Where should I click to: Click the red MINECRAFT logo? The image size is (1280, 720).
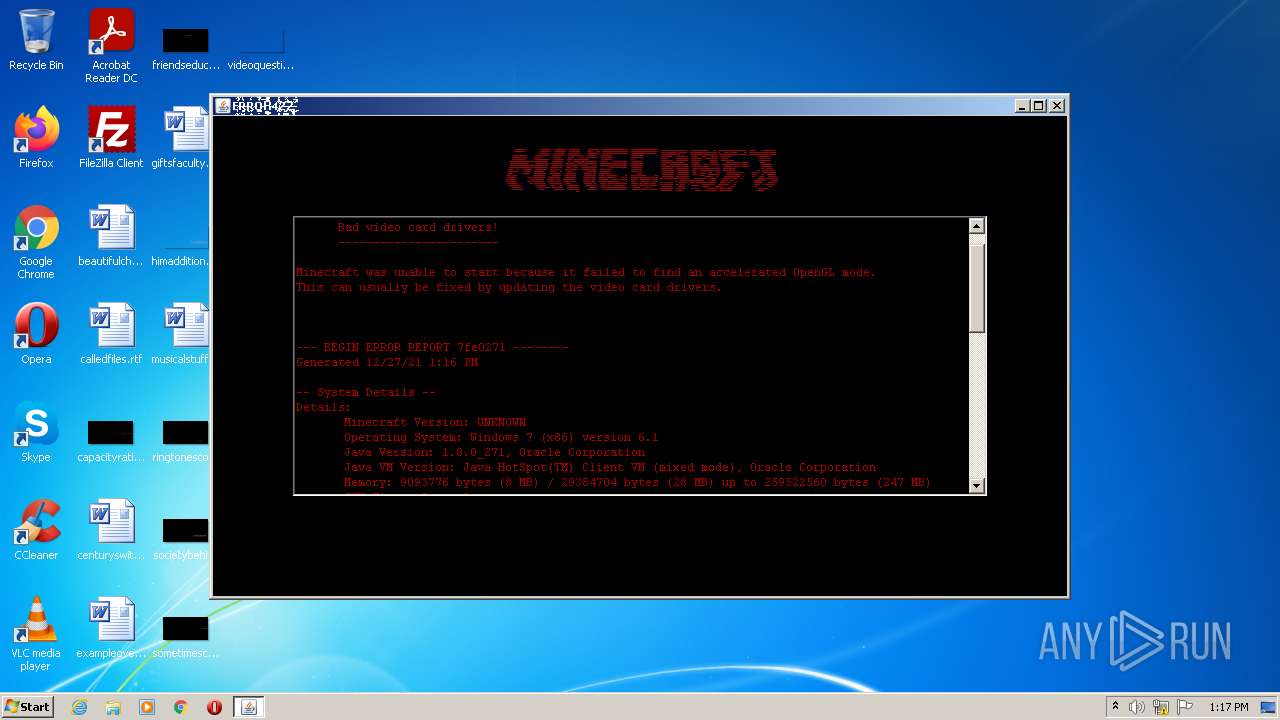pyautogui.click(x=641, y=170)
